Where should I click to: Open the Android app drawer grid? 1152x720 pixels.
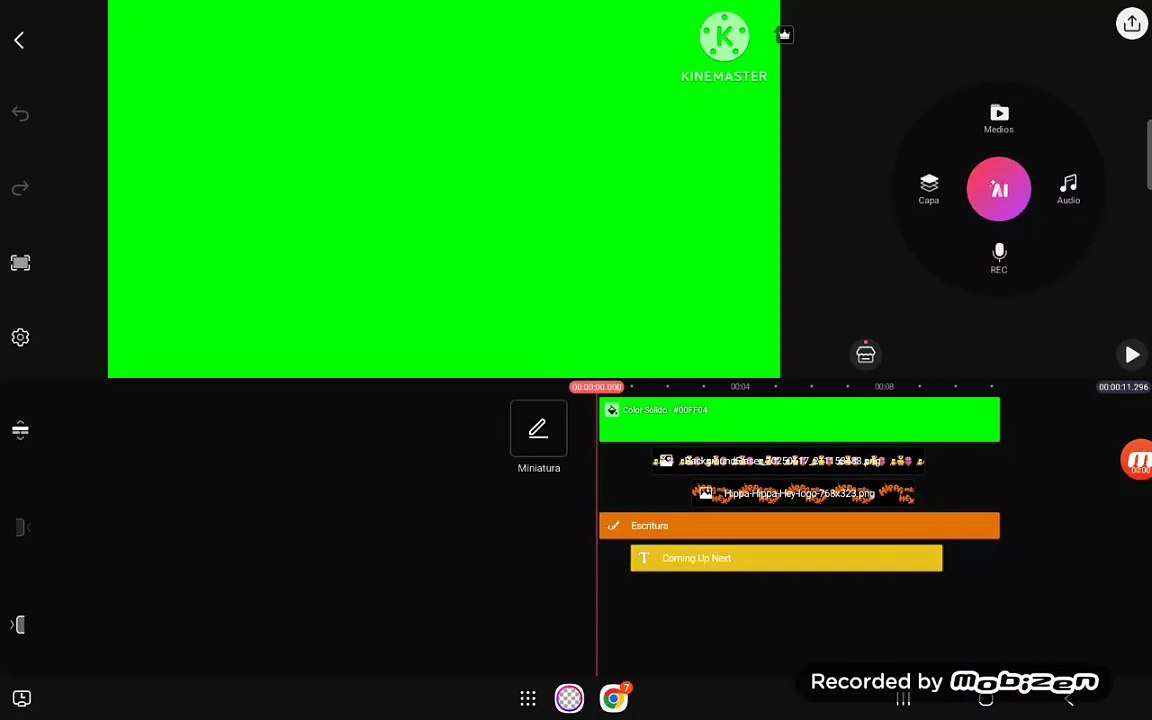pyautogui.click(x=528, y=699)
